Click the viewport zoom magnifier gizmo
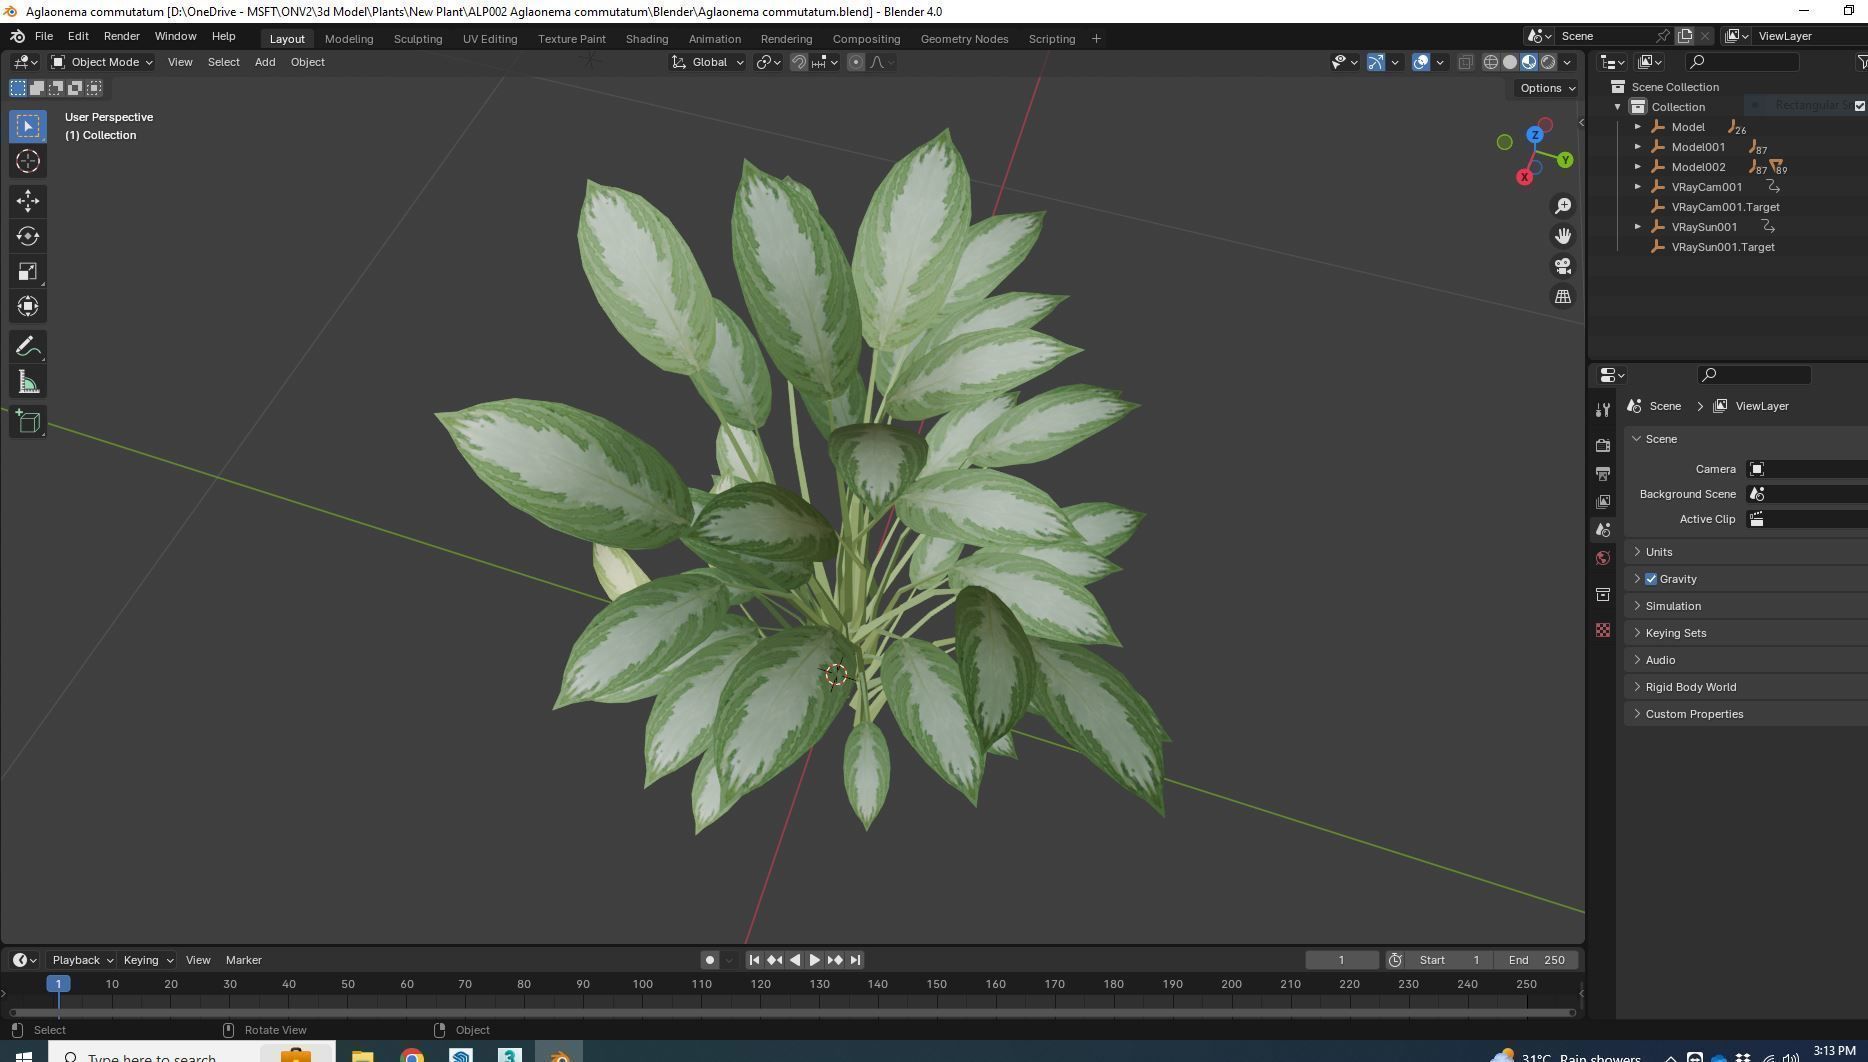Image resolution: width=1868 pixels, height=1062 pixels. [x=1562, y=206]
